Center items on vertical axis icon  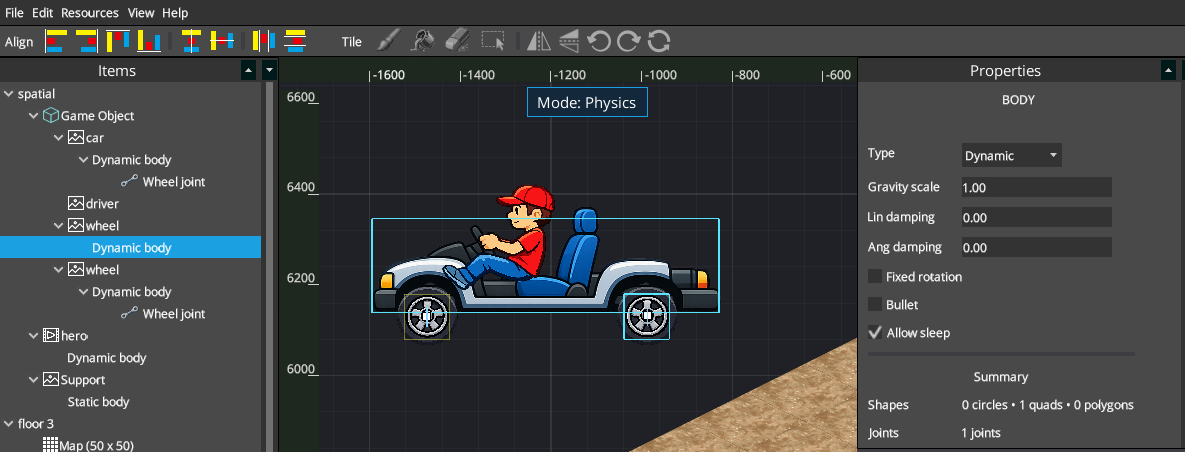click(191, 41)
